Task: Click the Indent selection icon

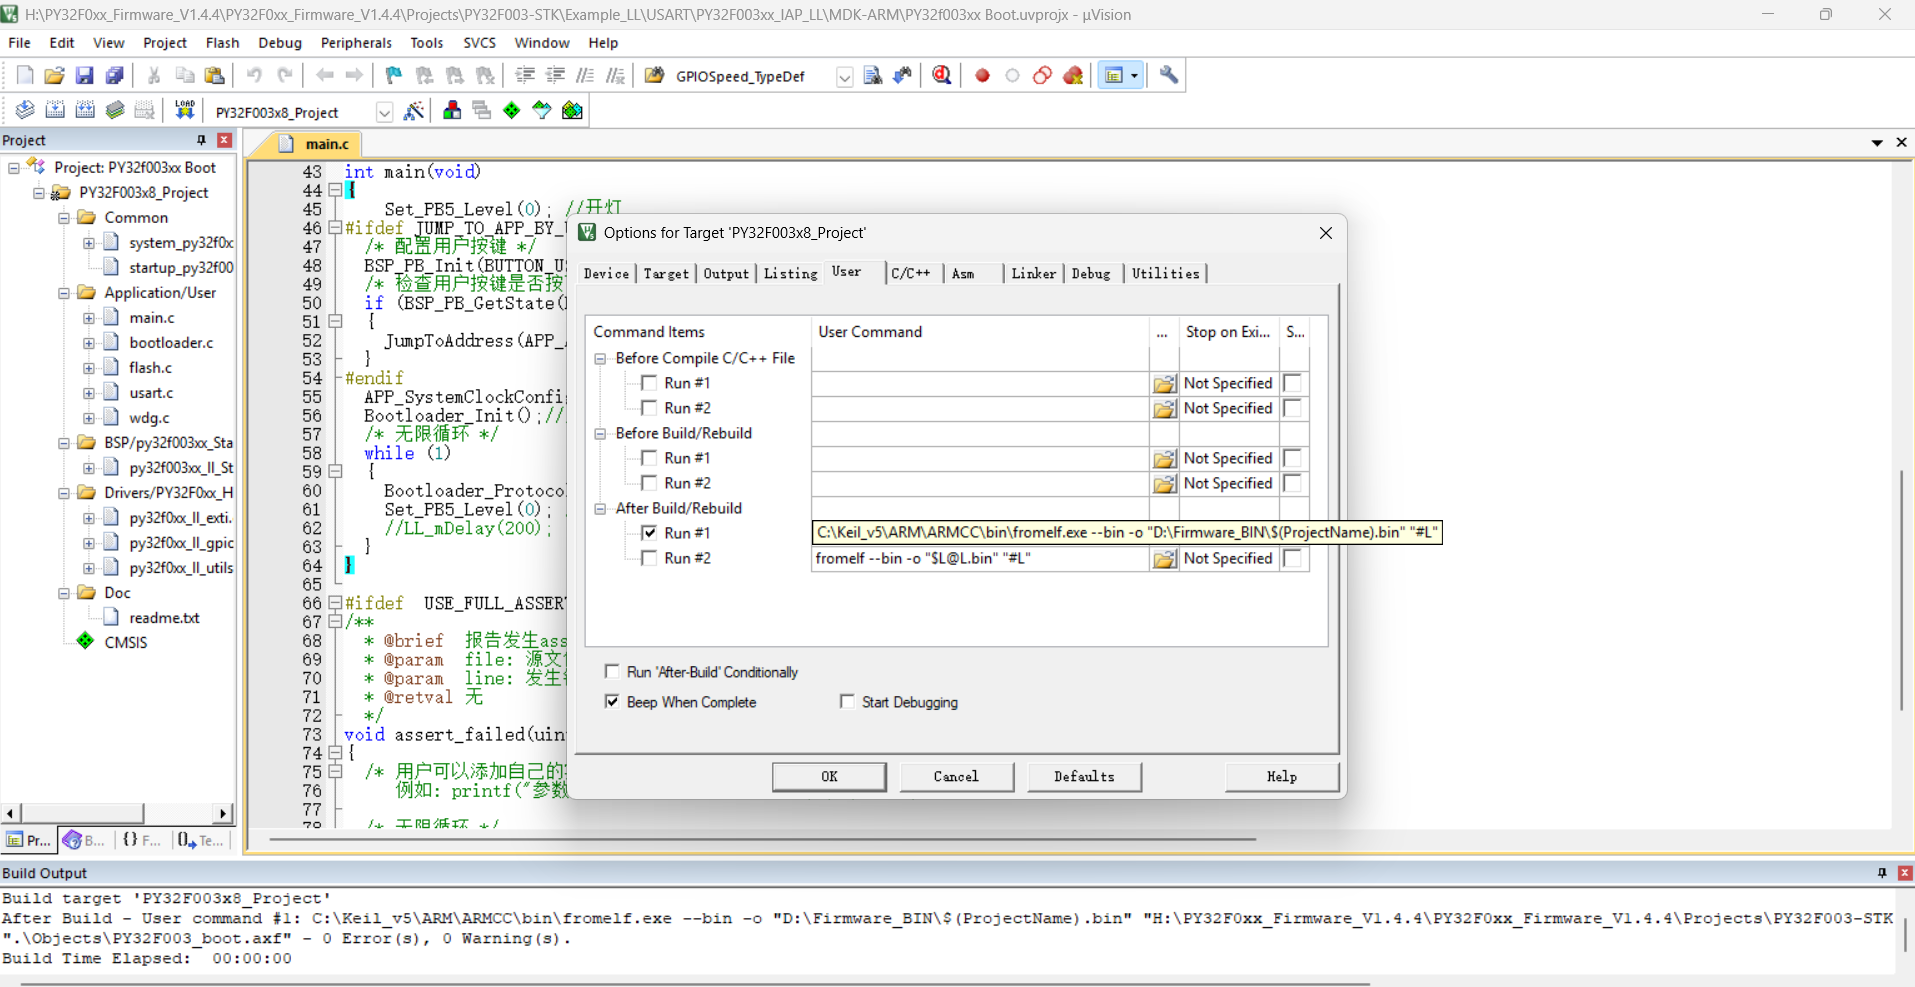Action: click(x=525, y=75)
